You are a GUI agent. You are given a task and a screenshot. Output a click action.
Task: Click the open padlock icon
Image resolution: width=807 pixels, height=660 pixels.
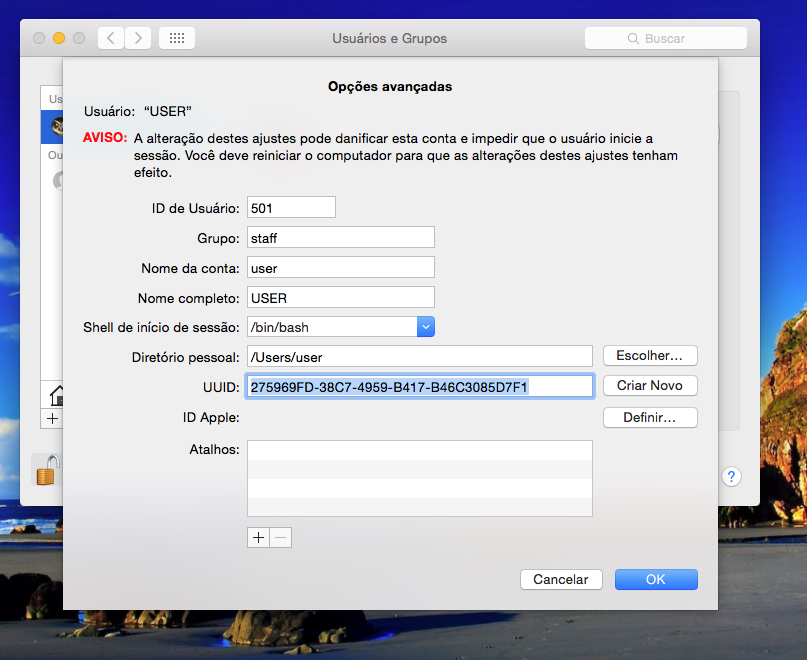tap(47, 470)
